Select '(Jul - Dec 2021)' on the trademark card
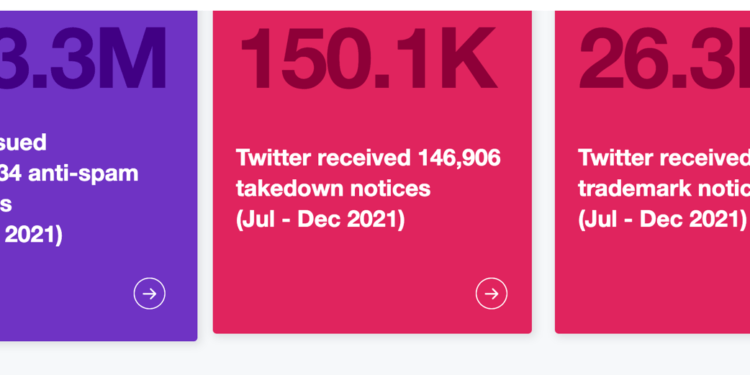Image resolution: width=750 pixels, height=375 pixels. pyautogui.click(x=662, y=220)
